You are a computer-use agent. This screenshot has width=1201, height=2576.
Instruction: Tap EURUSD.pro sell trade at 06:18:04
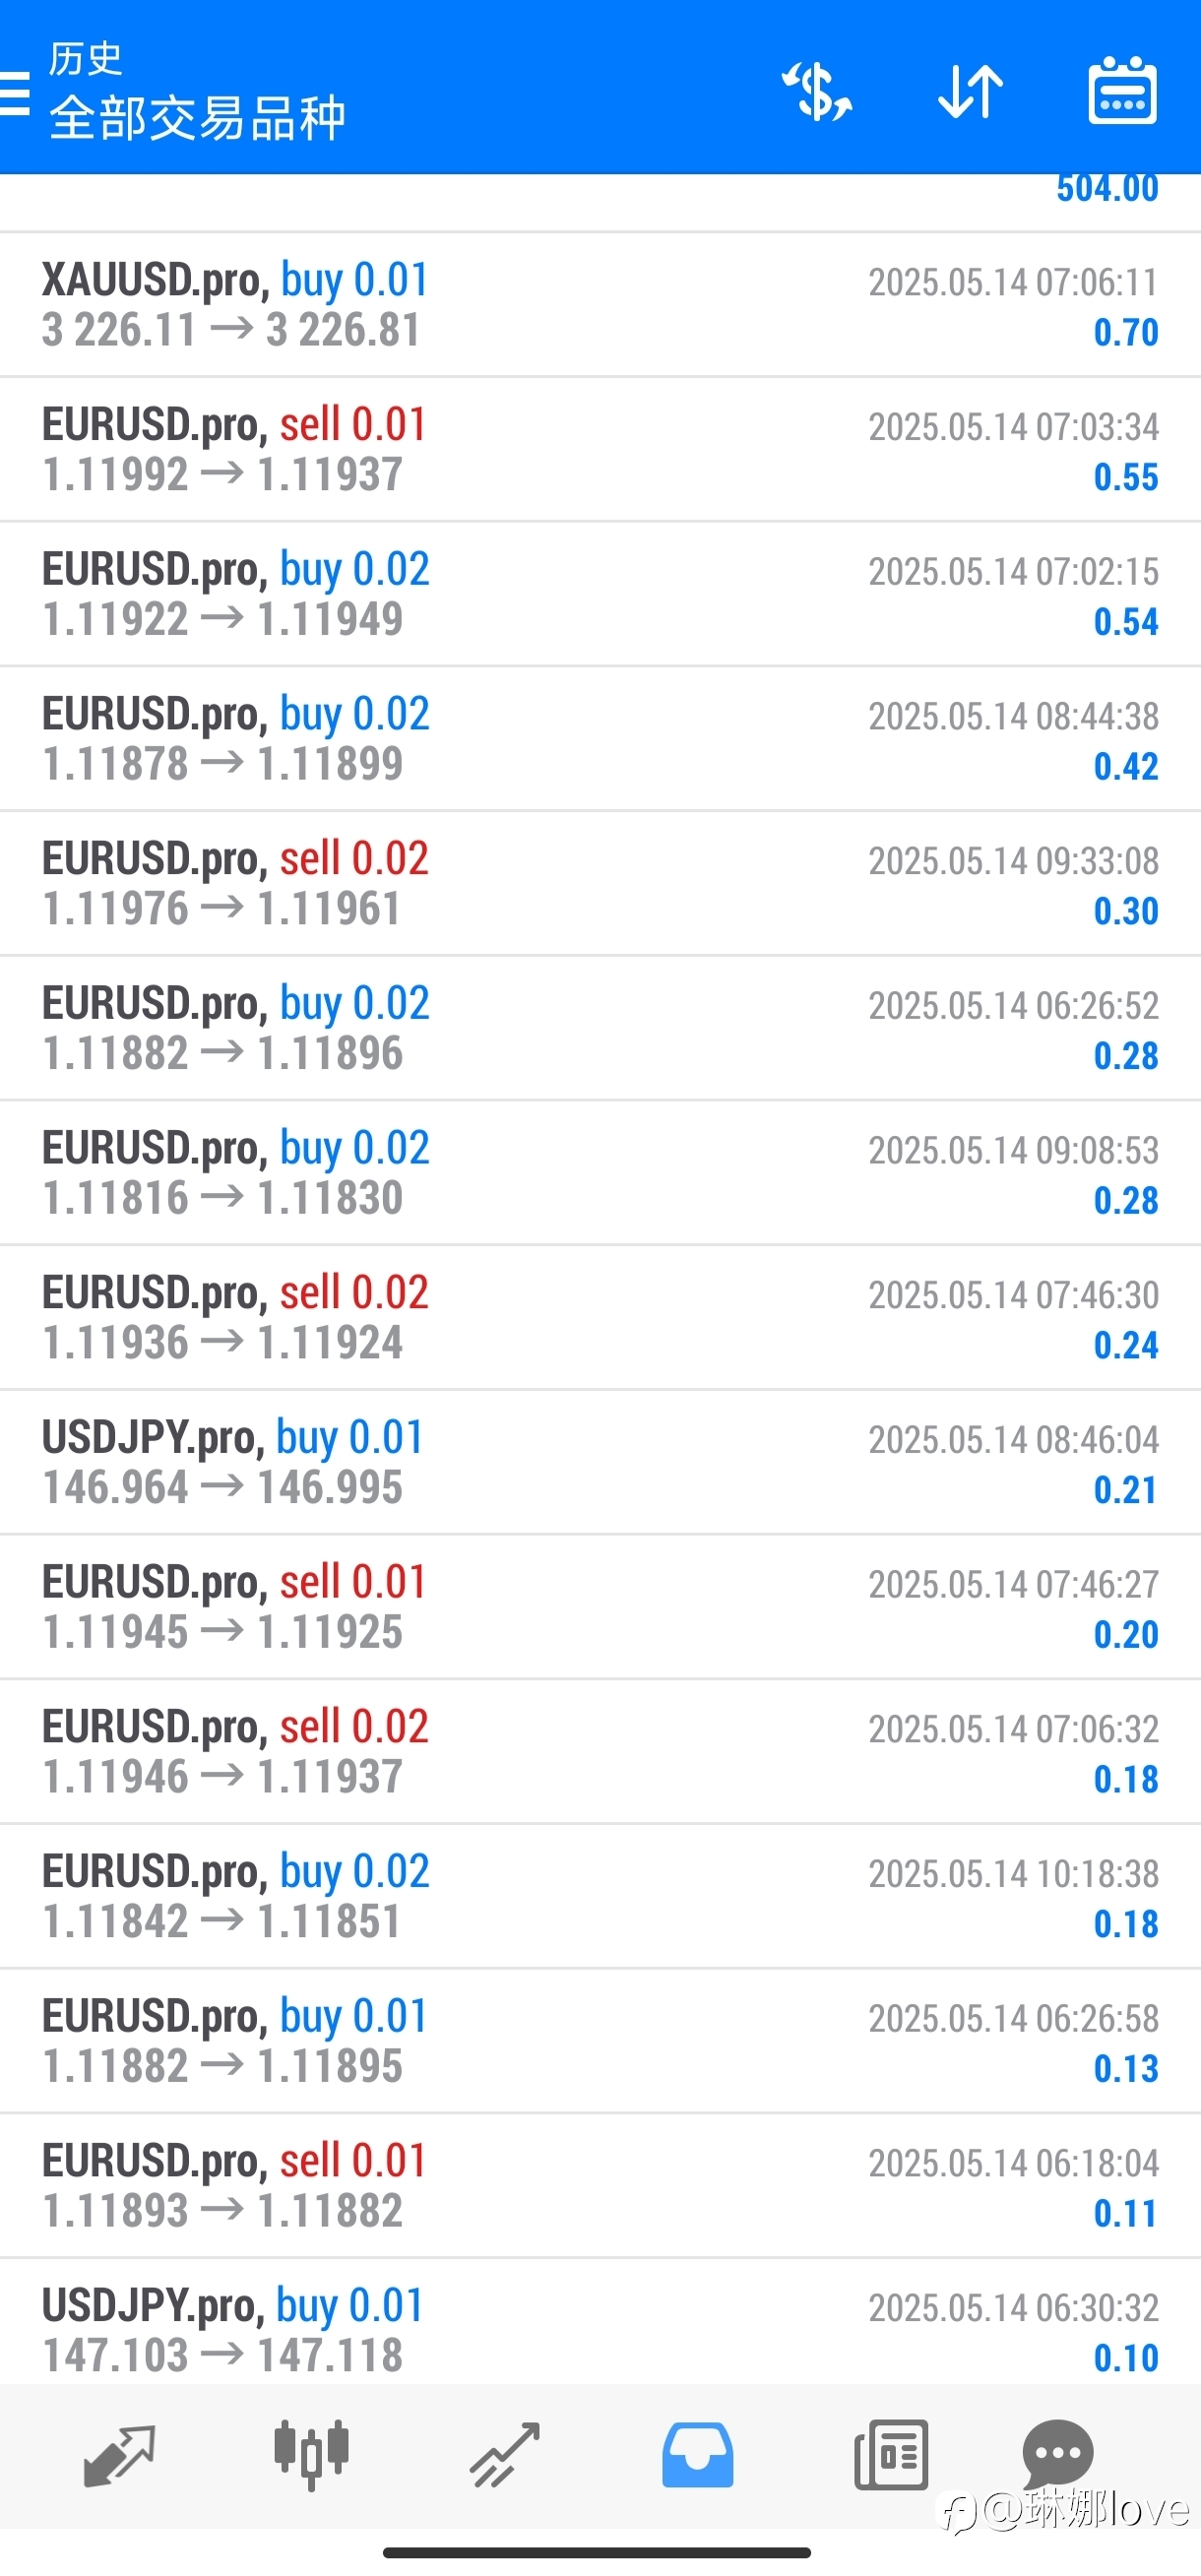click(600, 2185)
